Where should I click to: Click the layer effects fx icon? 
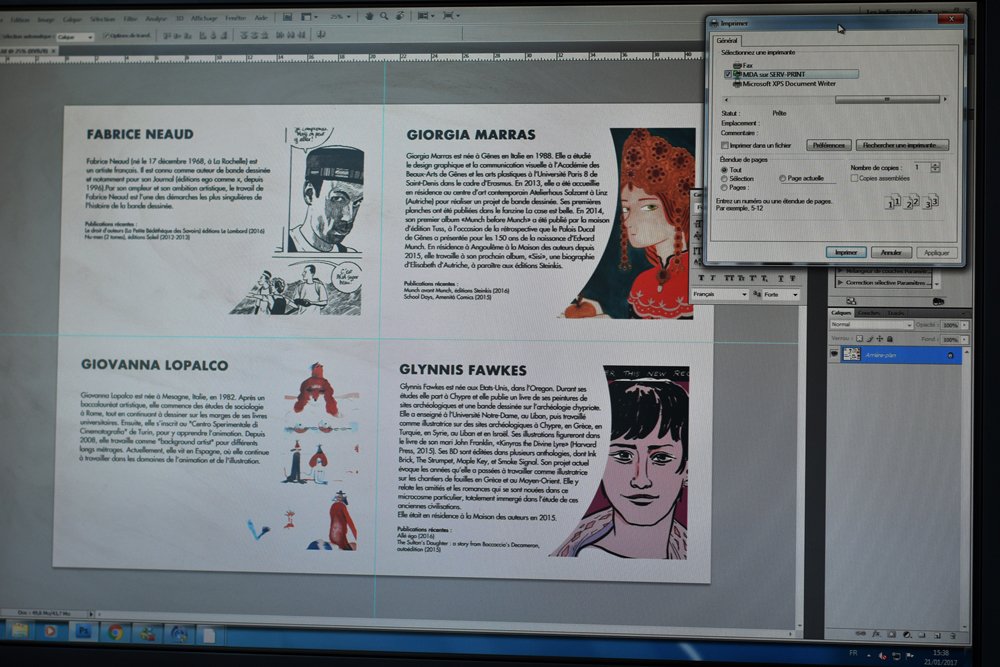(875, 633)
